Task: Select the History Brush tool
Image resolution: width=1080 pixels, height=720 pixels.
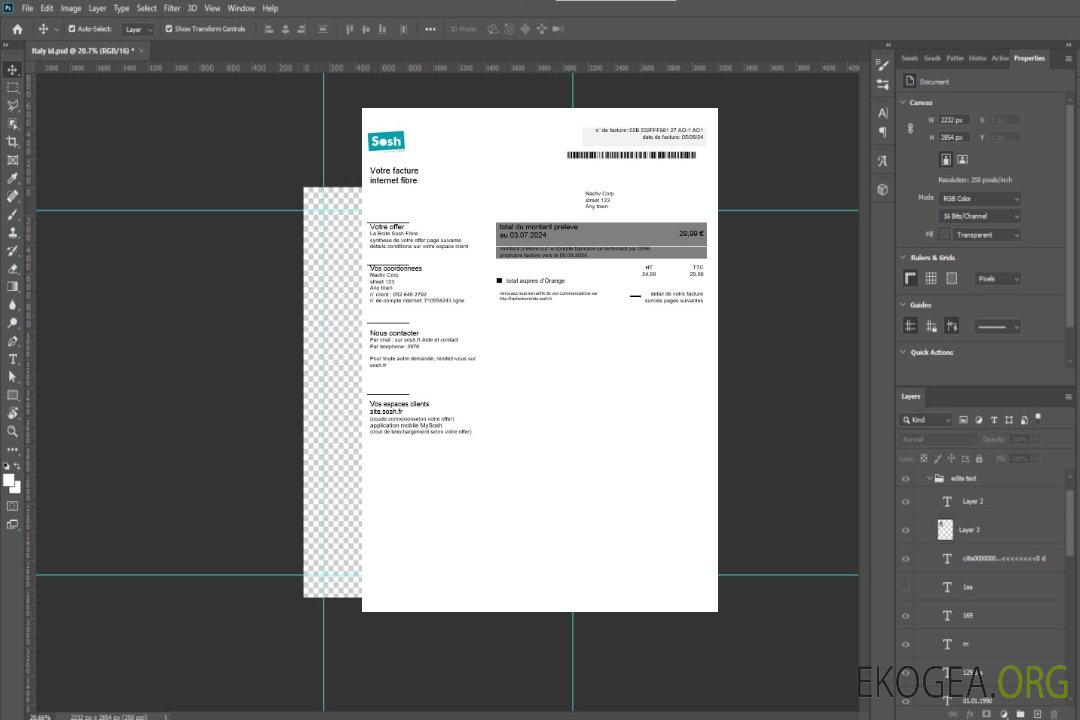Action: (12, 251)
